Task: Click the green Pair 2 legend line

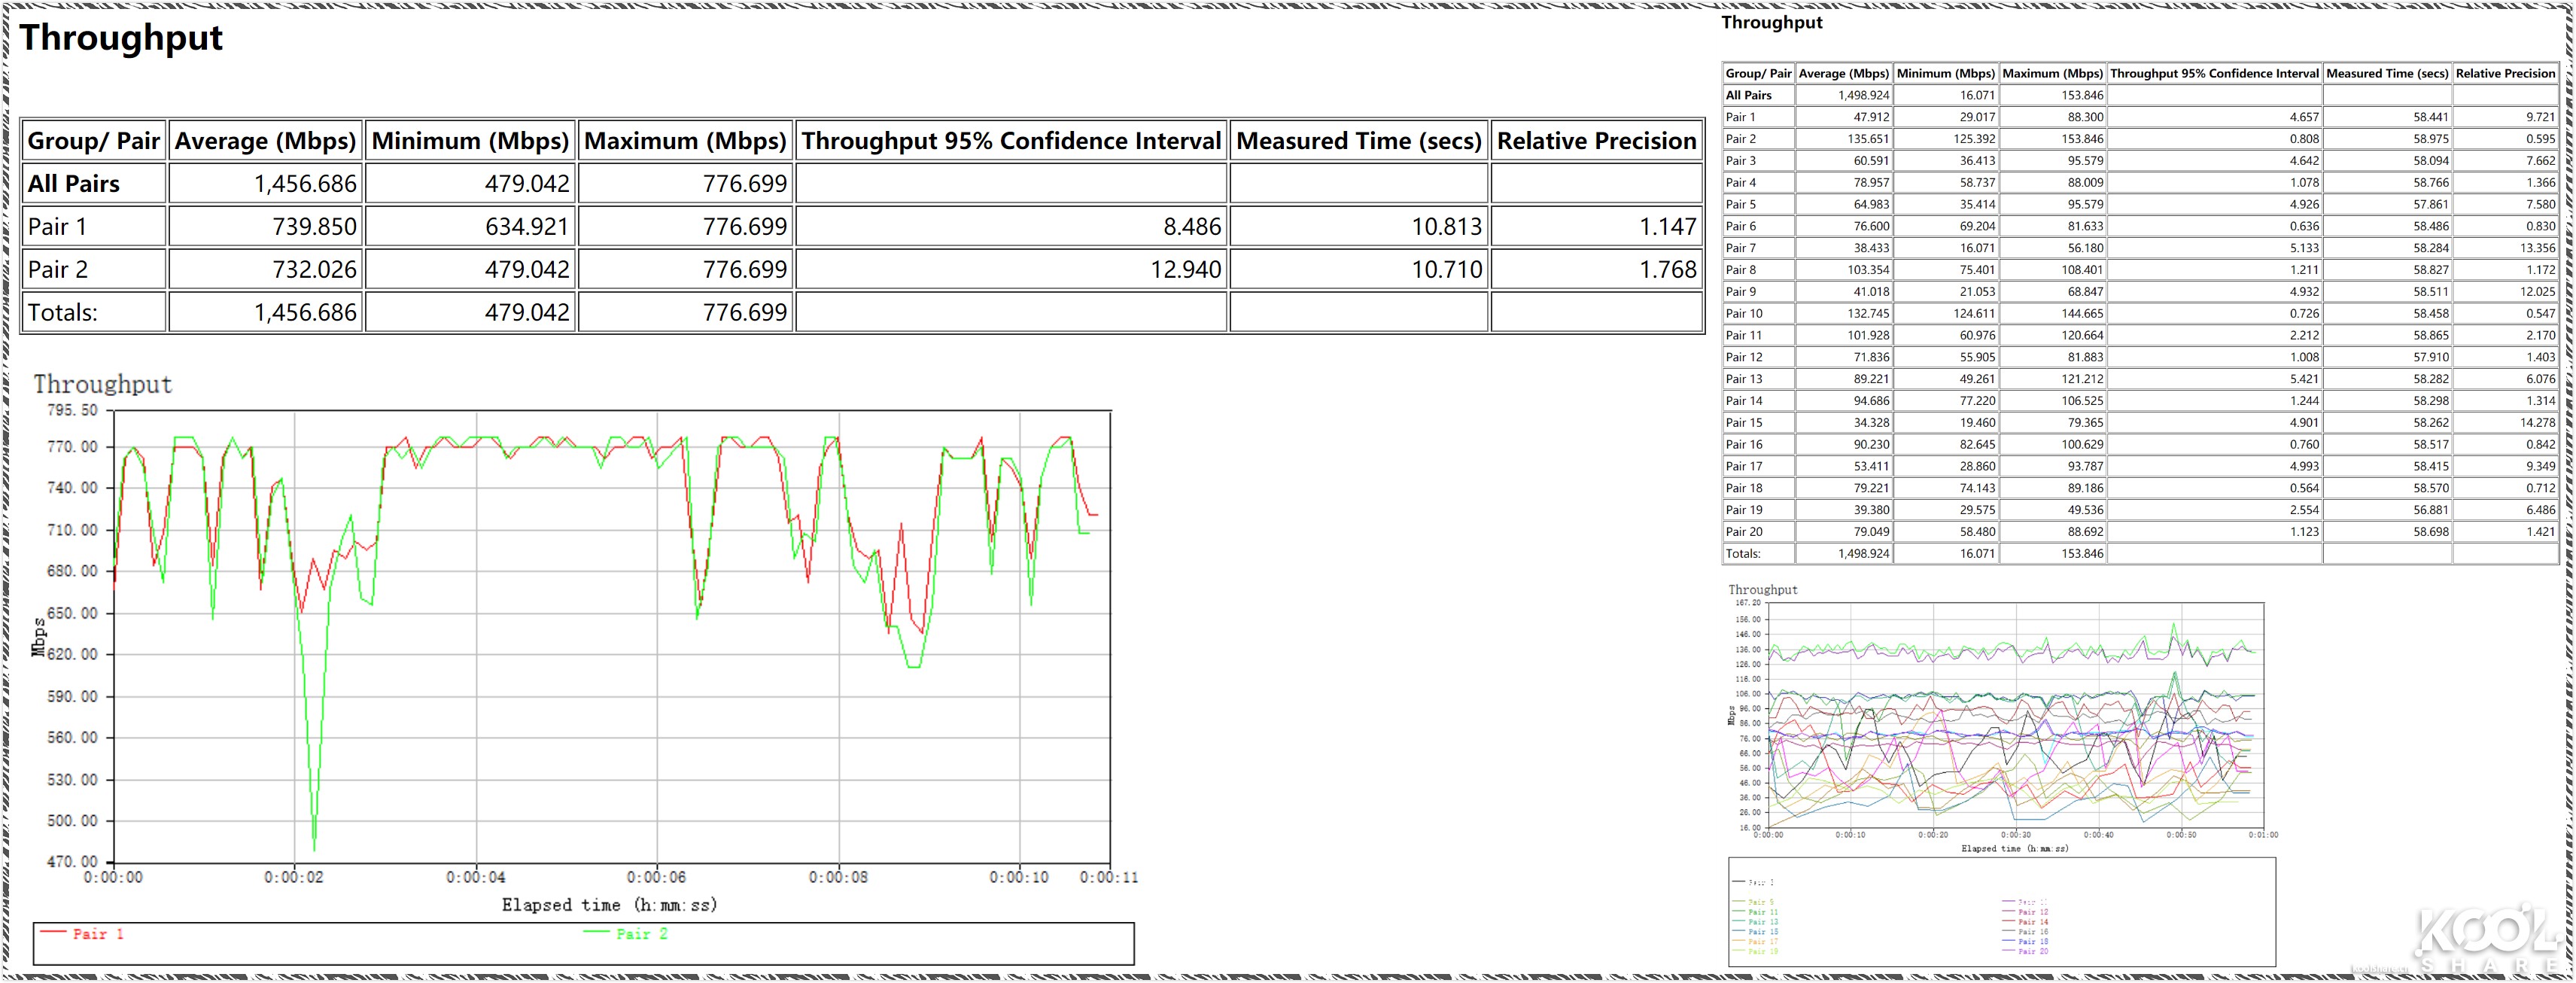Action: pos(596,932)
